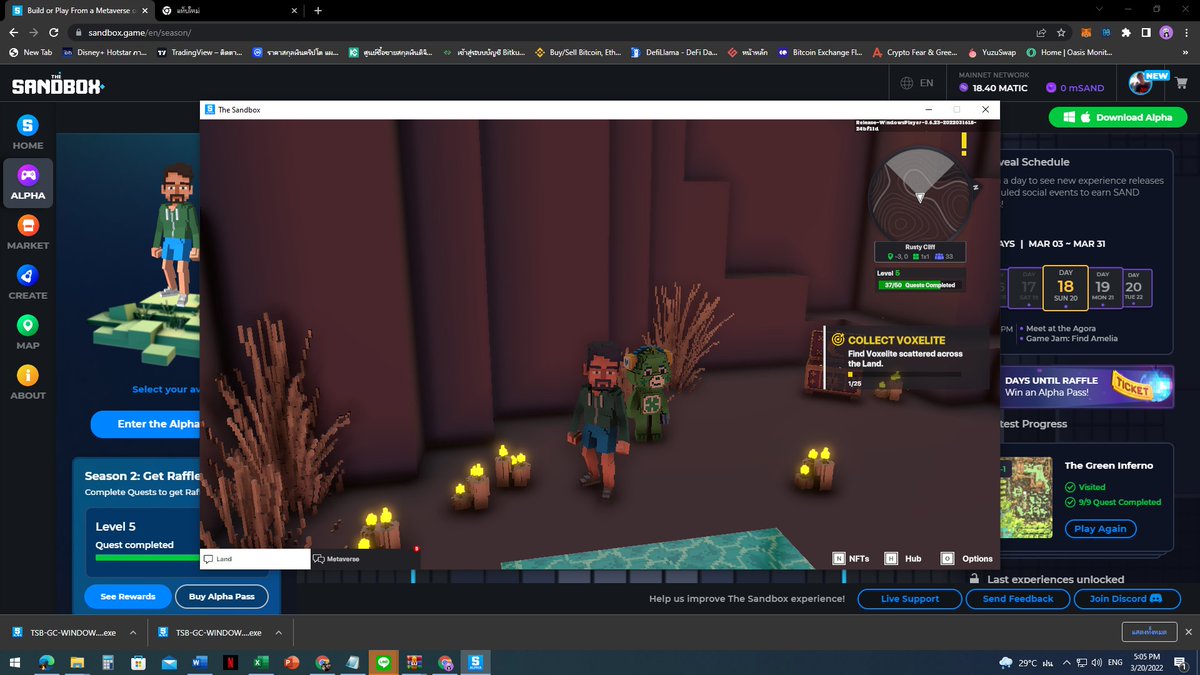This screenshot has height=675, width=1200.
Task: Click the language globe icon
Action: tap(906, 84)
